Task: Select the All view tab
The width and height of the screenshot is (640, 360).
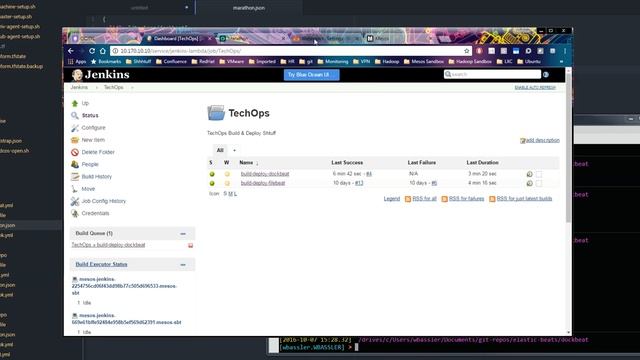Action: pos(220,150)
